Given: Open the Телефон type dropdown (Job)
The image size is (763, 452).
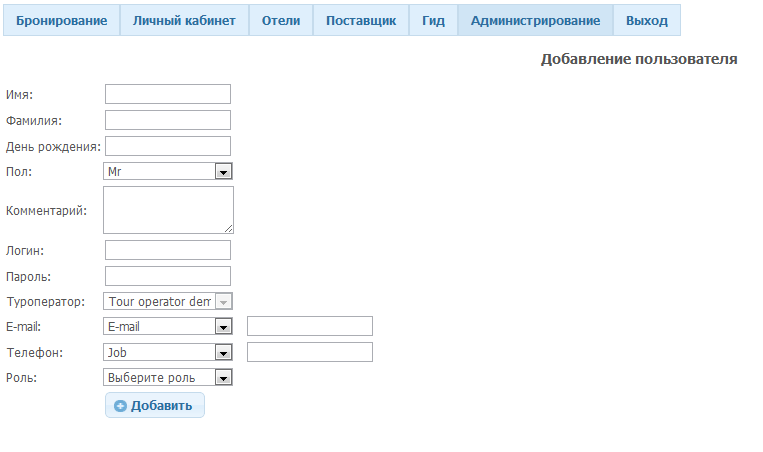Looking at the screenshot, I should click(x=168, y=352).
